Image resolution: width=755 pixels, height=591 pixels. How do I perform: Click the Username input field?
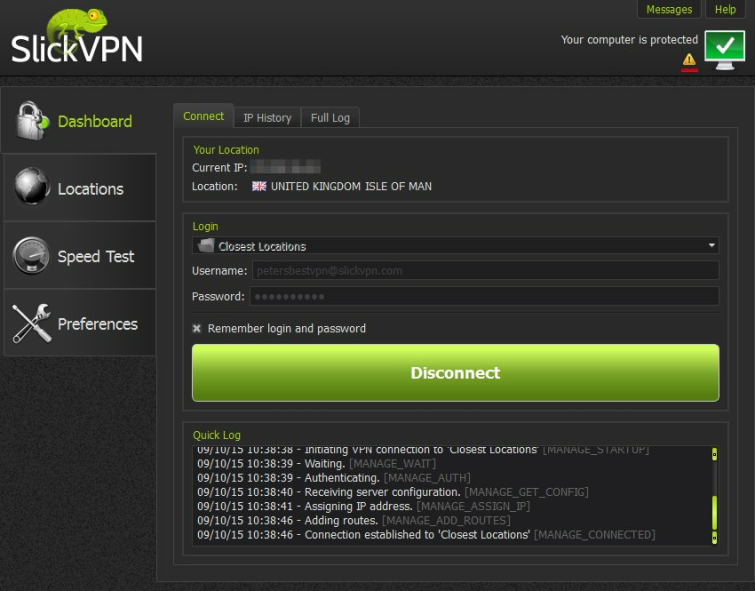coord(485,271)
